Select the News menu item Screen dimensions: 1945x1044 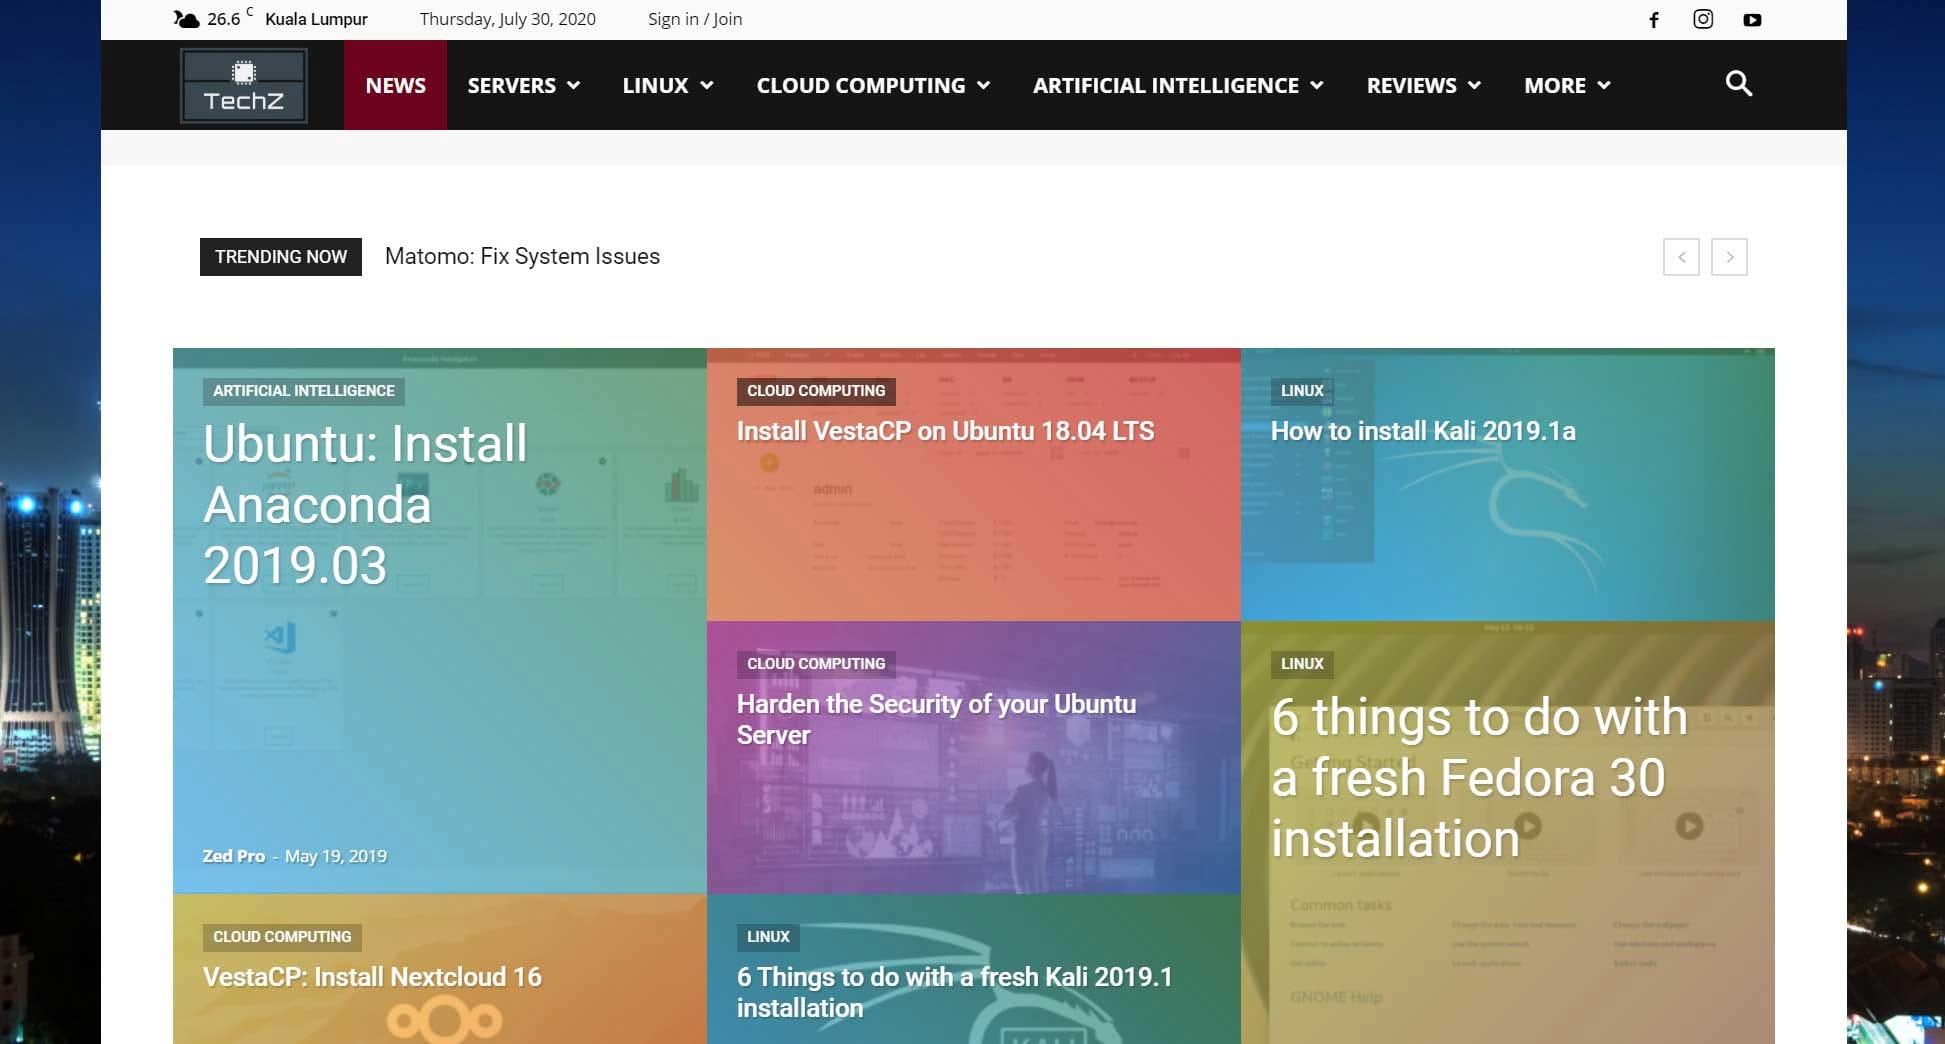[395, 85]
